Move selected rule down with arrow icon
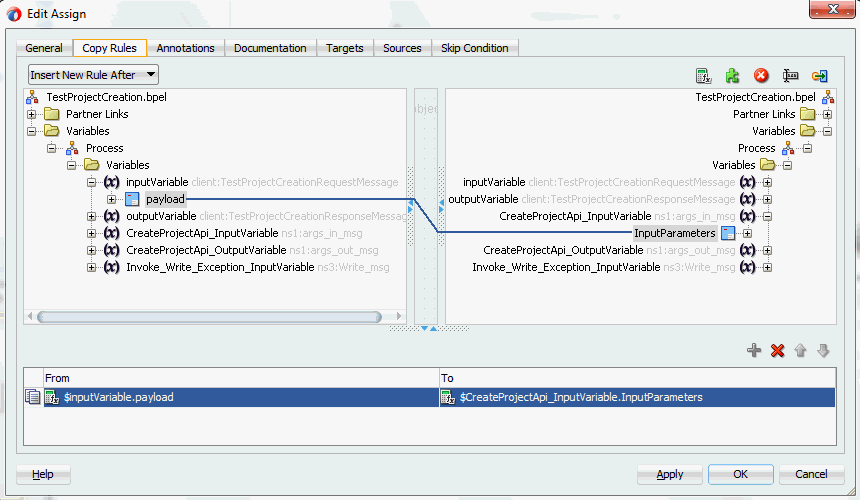The height and width of the screenshot is (500, 860). tap(823, 350)
